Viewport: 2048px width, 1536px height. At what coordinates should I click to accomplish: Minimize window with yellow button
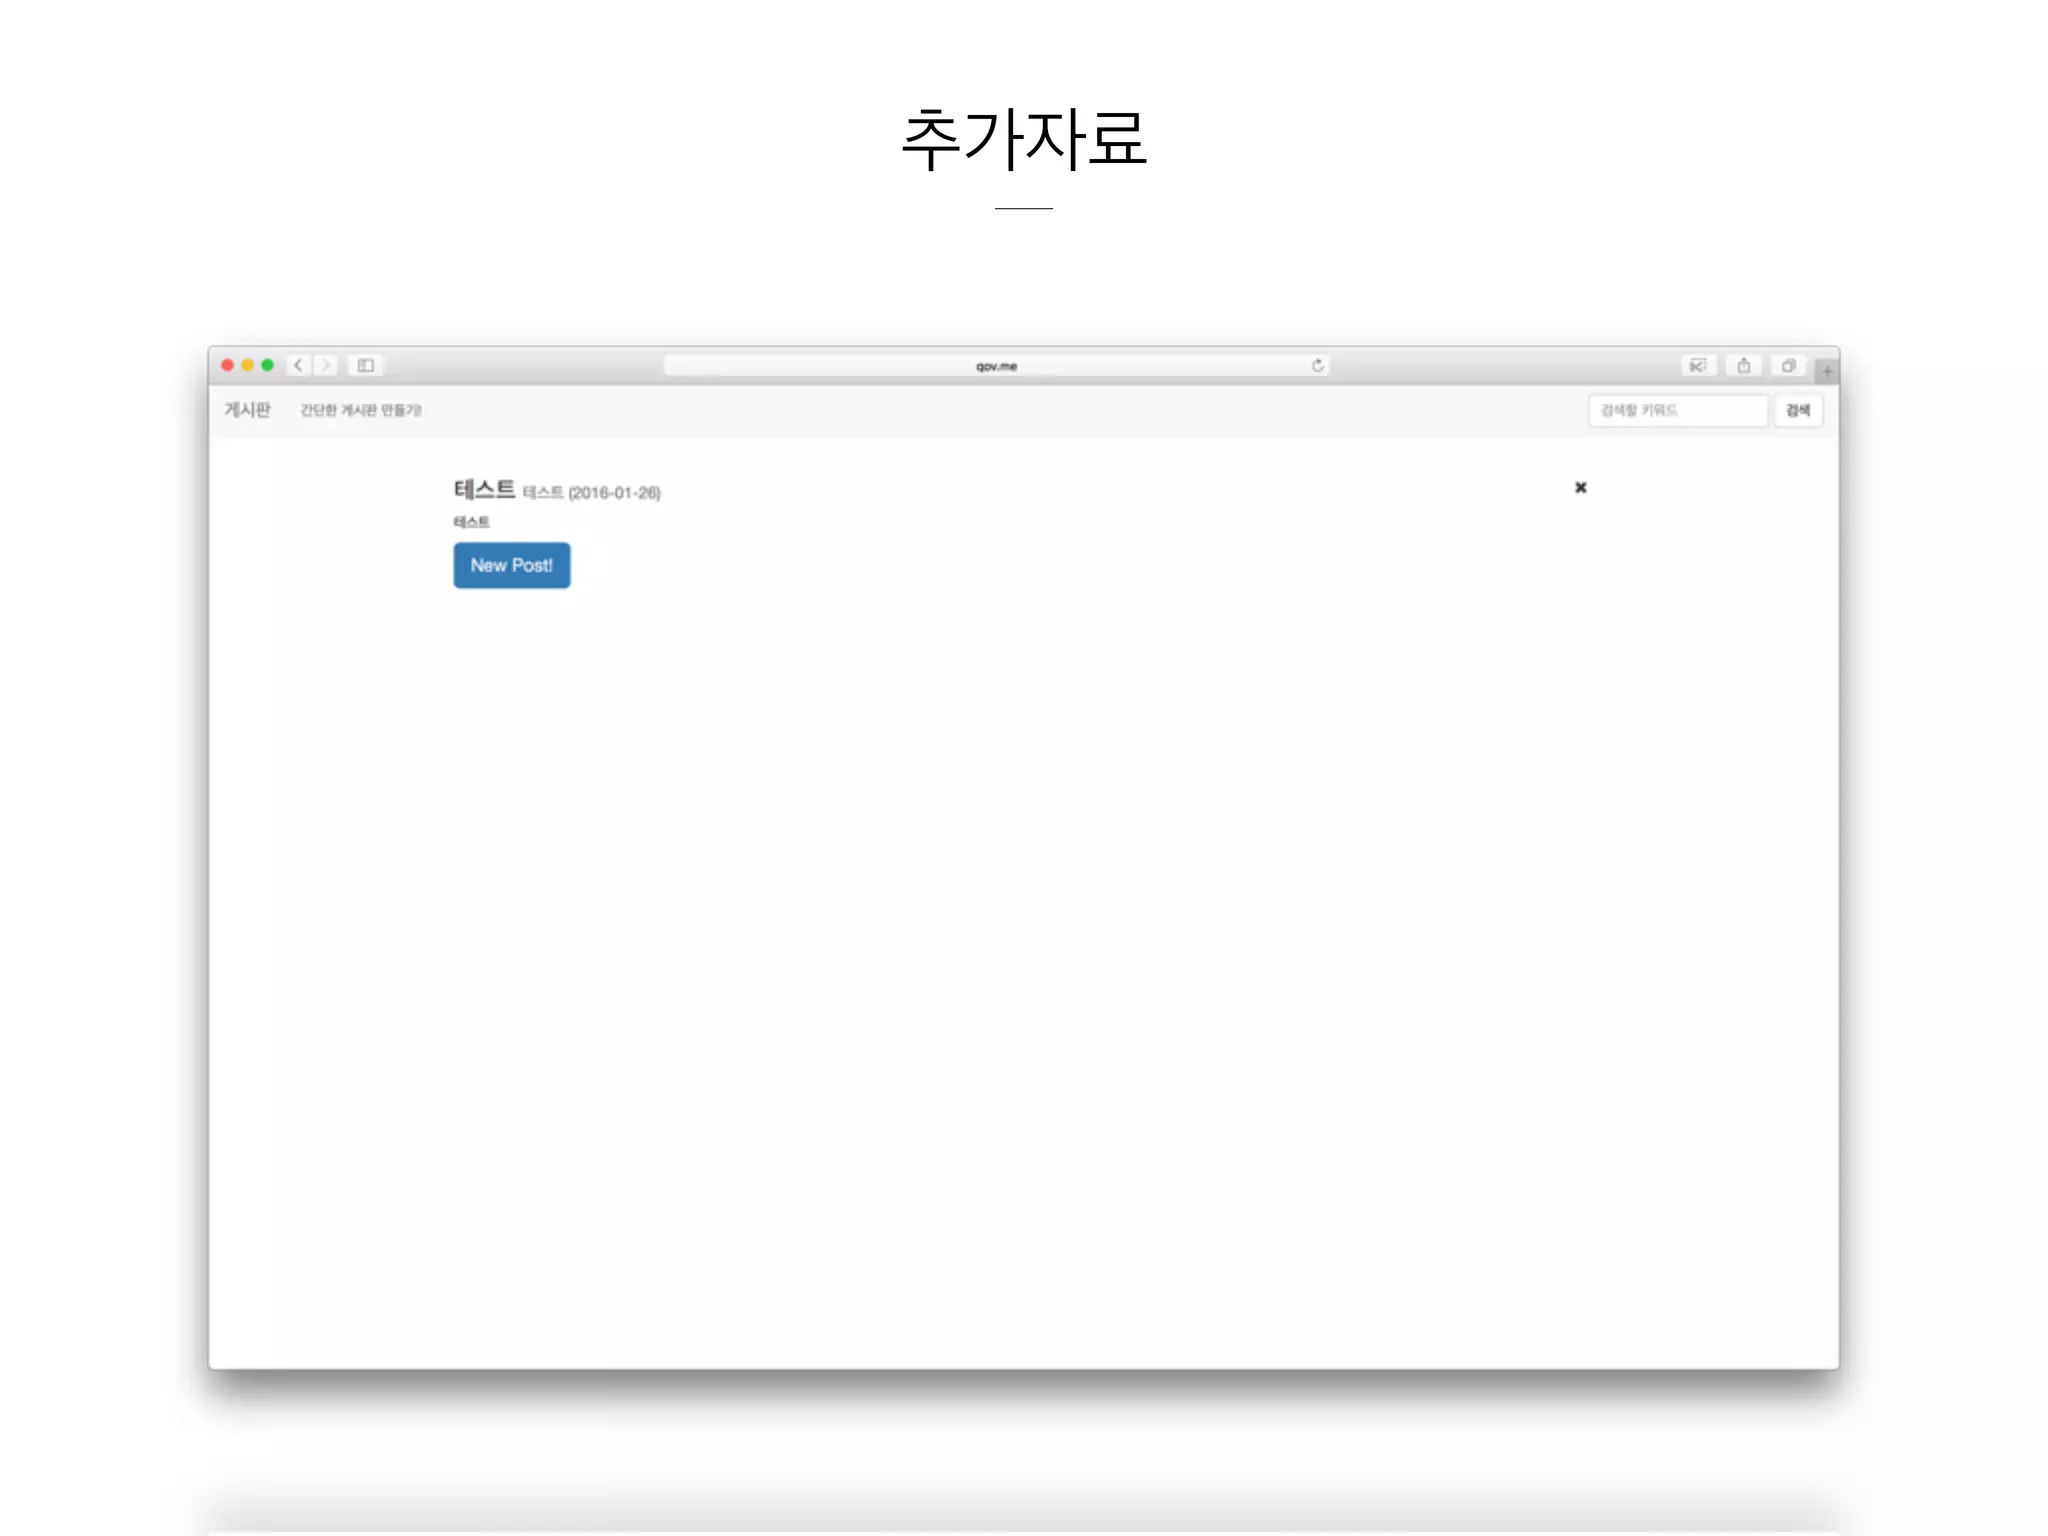[248, 365]
